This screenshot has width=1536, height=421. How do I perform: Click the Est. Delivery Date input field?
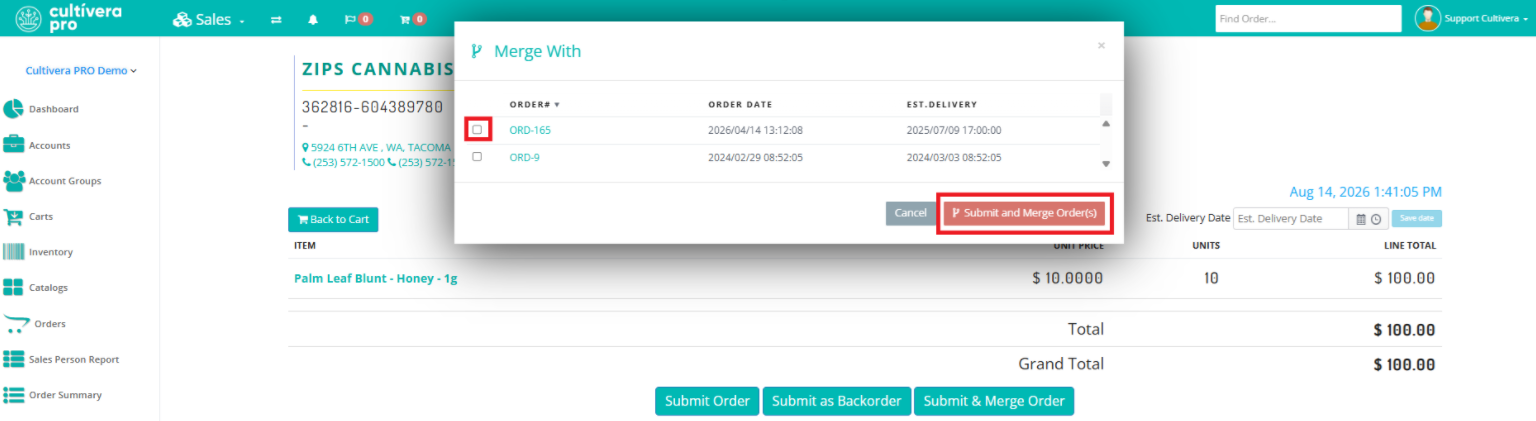(1291, 219)
